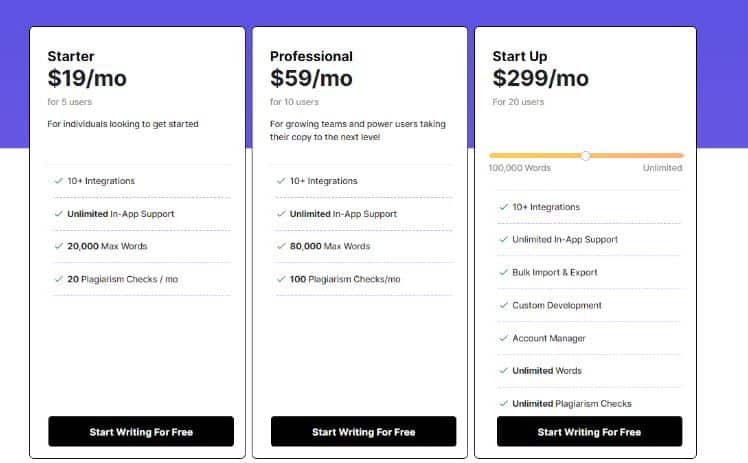Screen dimensions: 748x463
Task: Click checkmark next to Bulk Import & Export
Action: 503,272
